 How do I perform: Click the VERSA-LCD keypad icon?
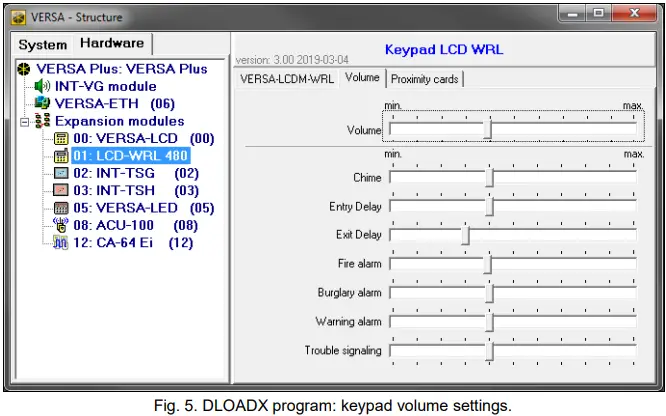tap(61, 138)
